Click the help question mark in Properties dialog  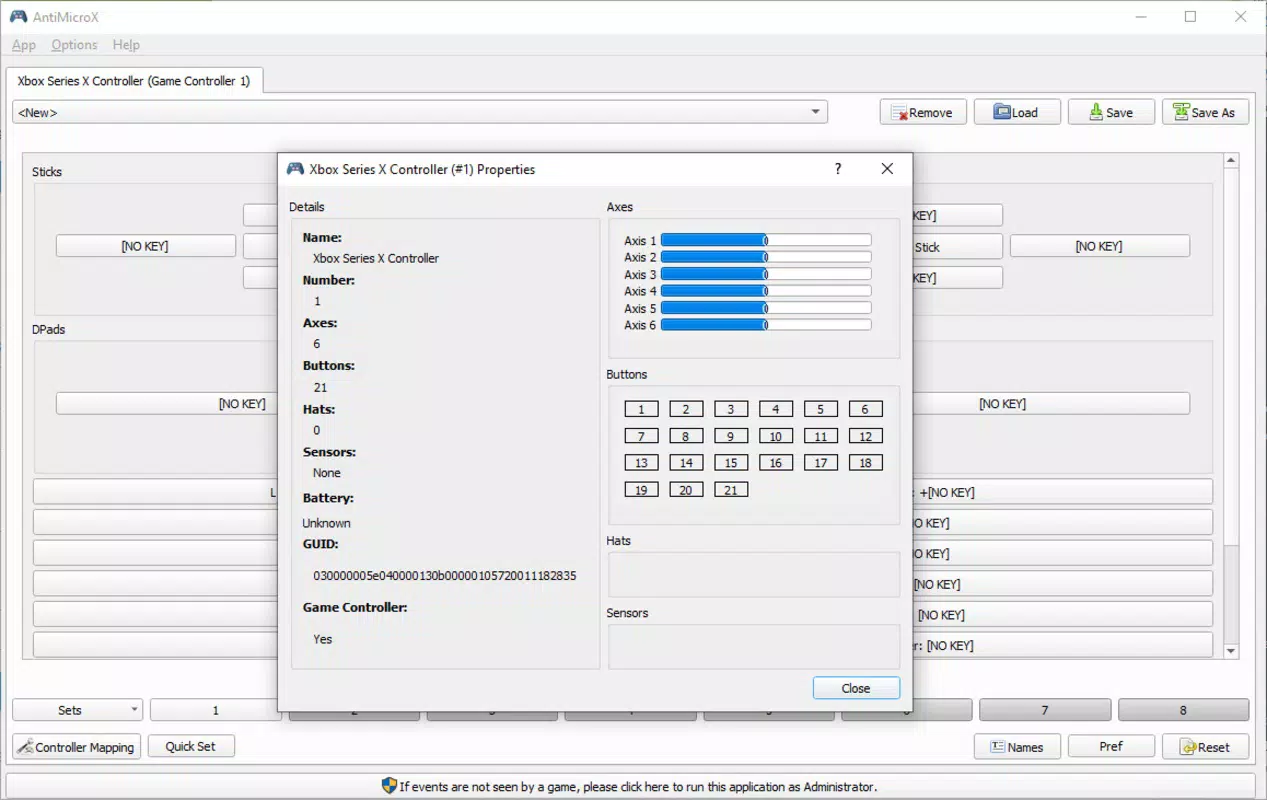(838, 169)
